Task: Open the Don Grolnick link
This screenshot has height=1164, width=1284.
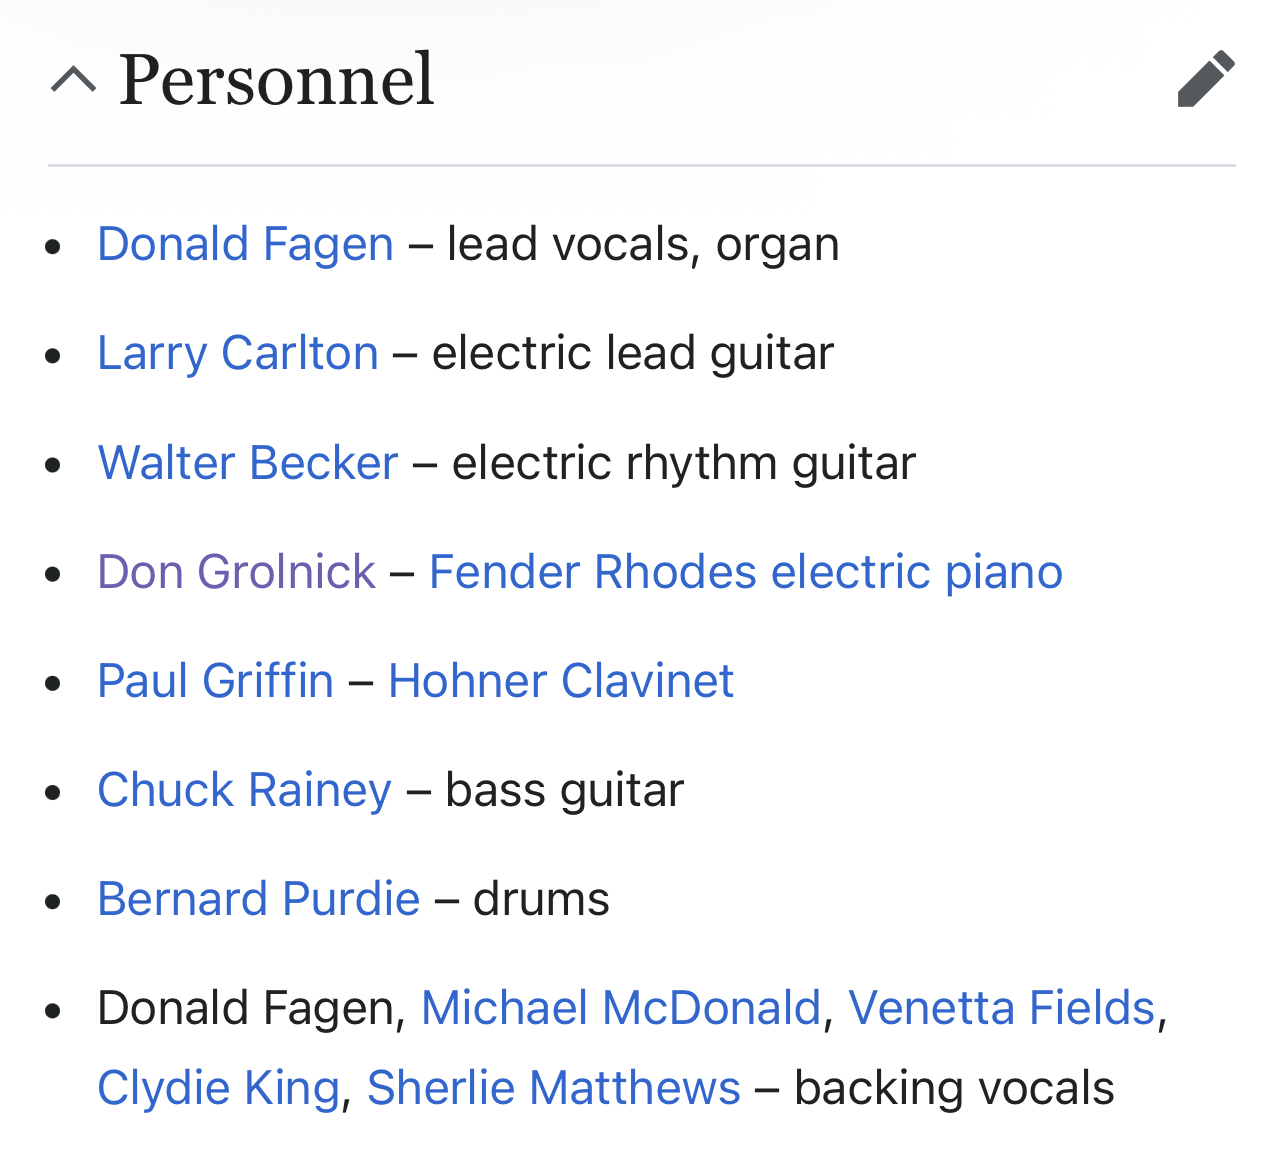Action: (236, 572)
